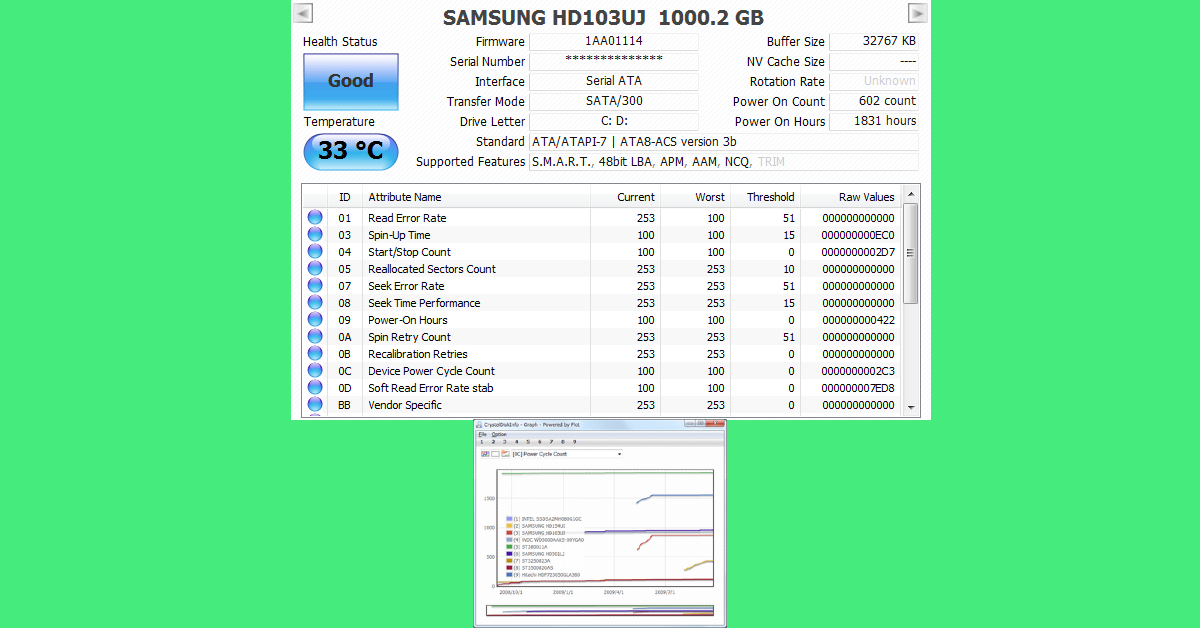This screenshot has height=628, width=1200.
Task: Click the Power-On Hours status orb
Action: click(315, 320)
